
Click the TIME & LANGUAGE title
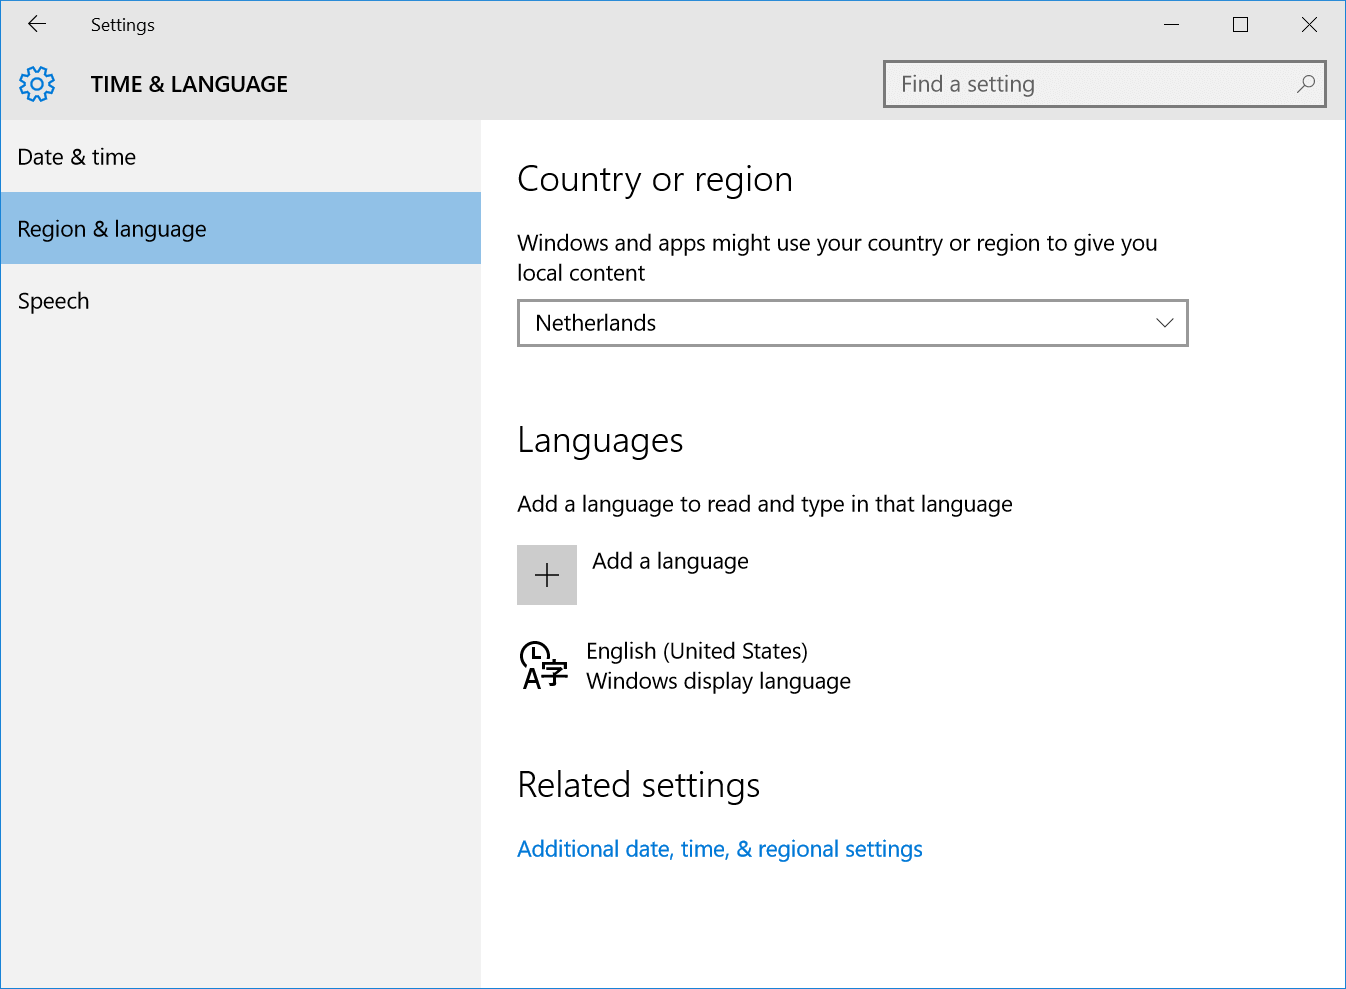[189, 84]
